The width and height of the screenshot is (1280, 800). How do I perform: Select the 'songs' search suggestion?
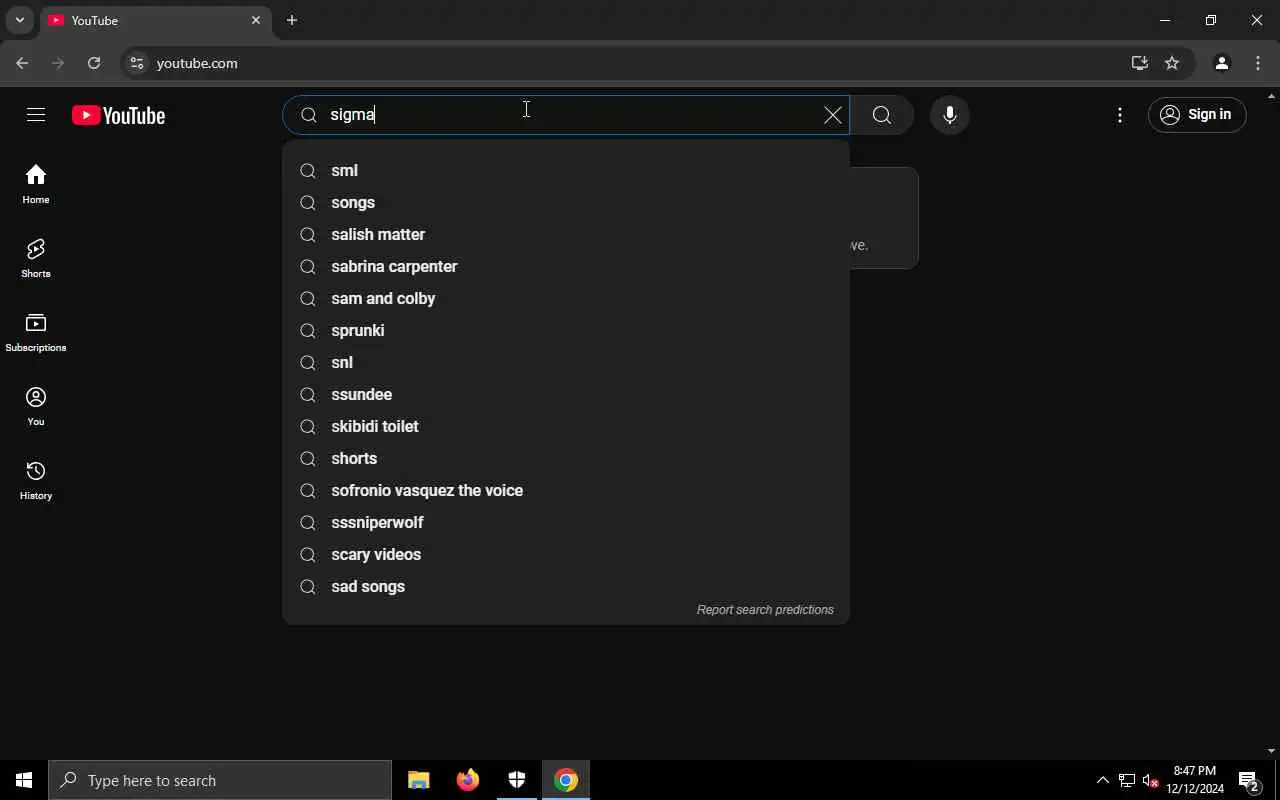[x=566, y=202]
